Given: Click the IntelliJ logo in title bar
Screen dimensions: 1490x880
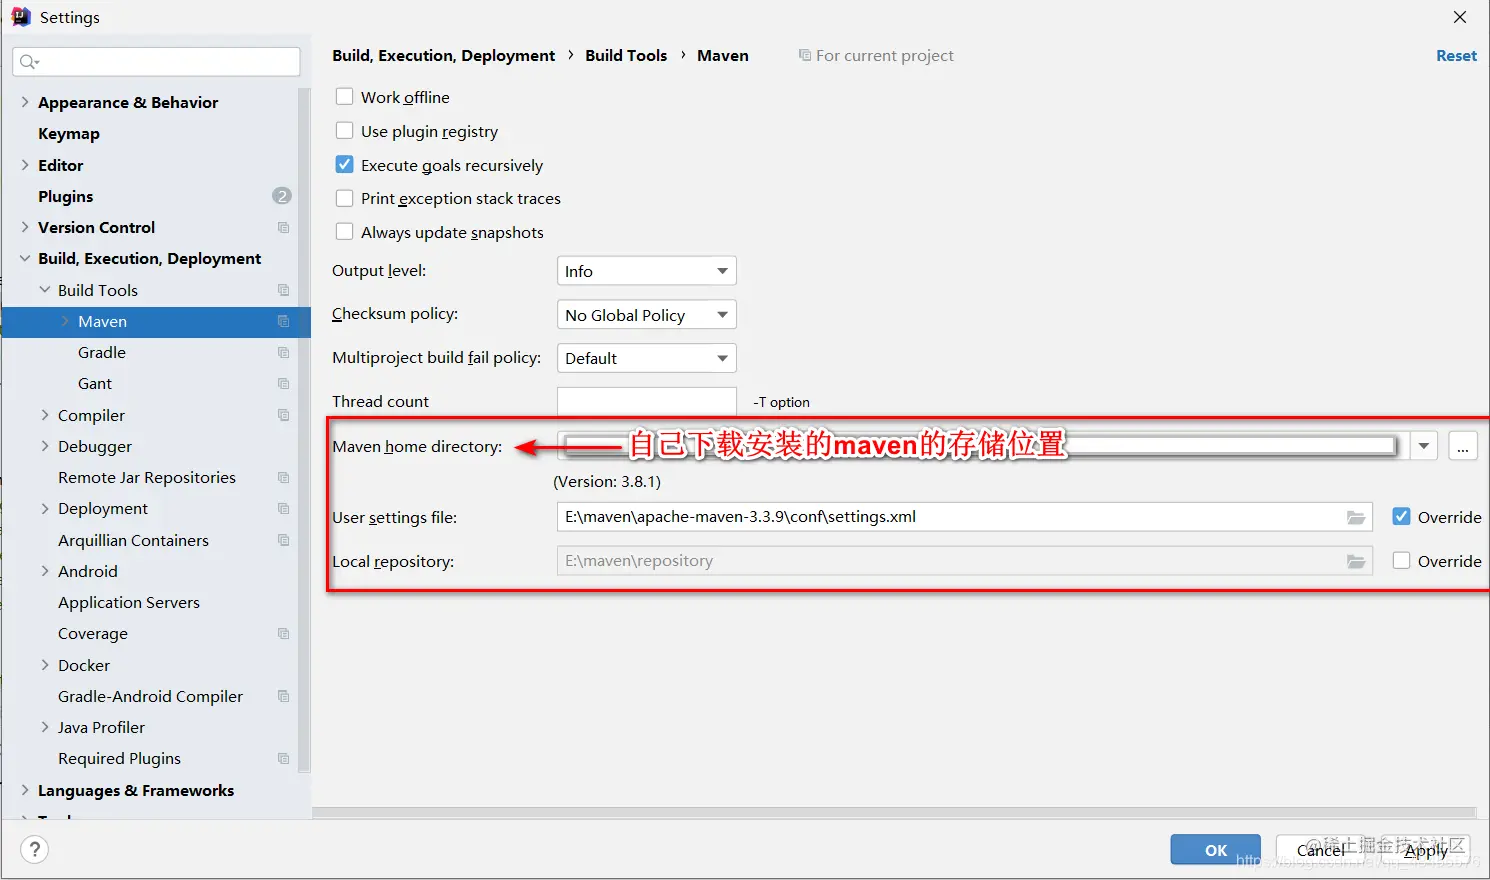Looking at the screenshot, I should [x=20, y=17].
